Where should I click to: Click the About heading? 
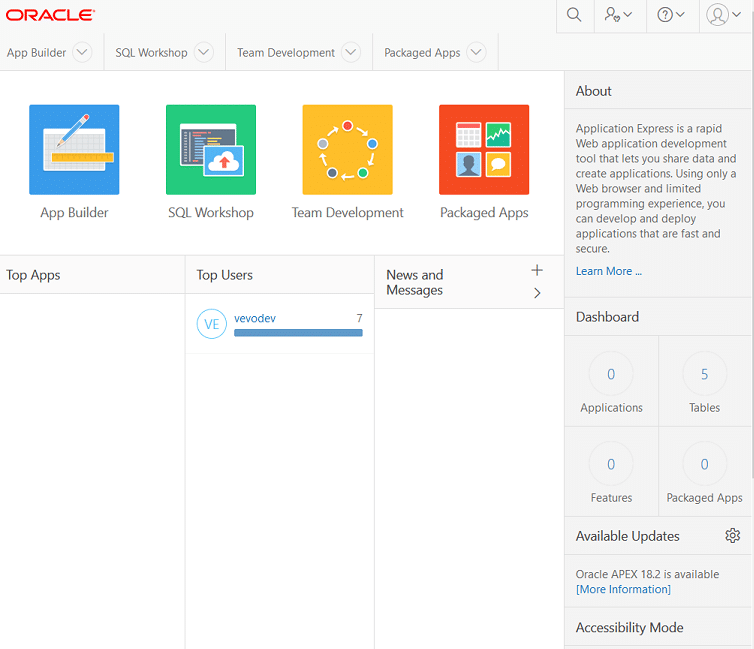(x=593, y=91)
